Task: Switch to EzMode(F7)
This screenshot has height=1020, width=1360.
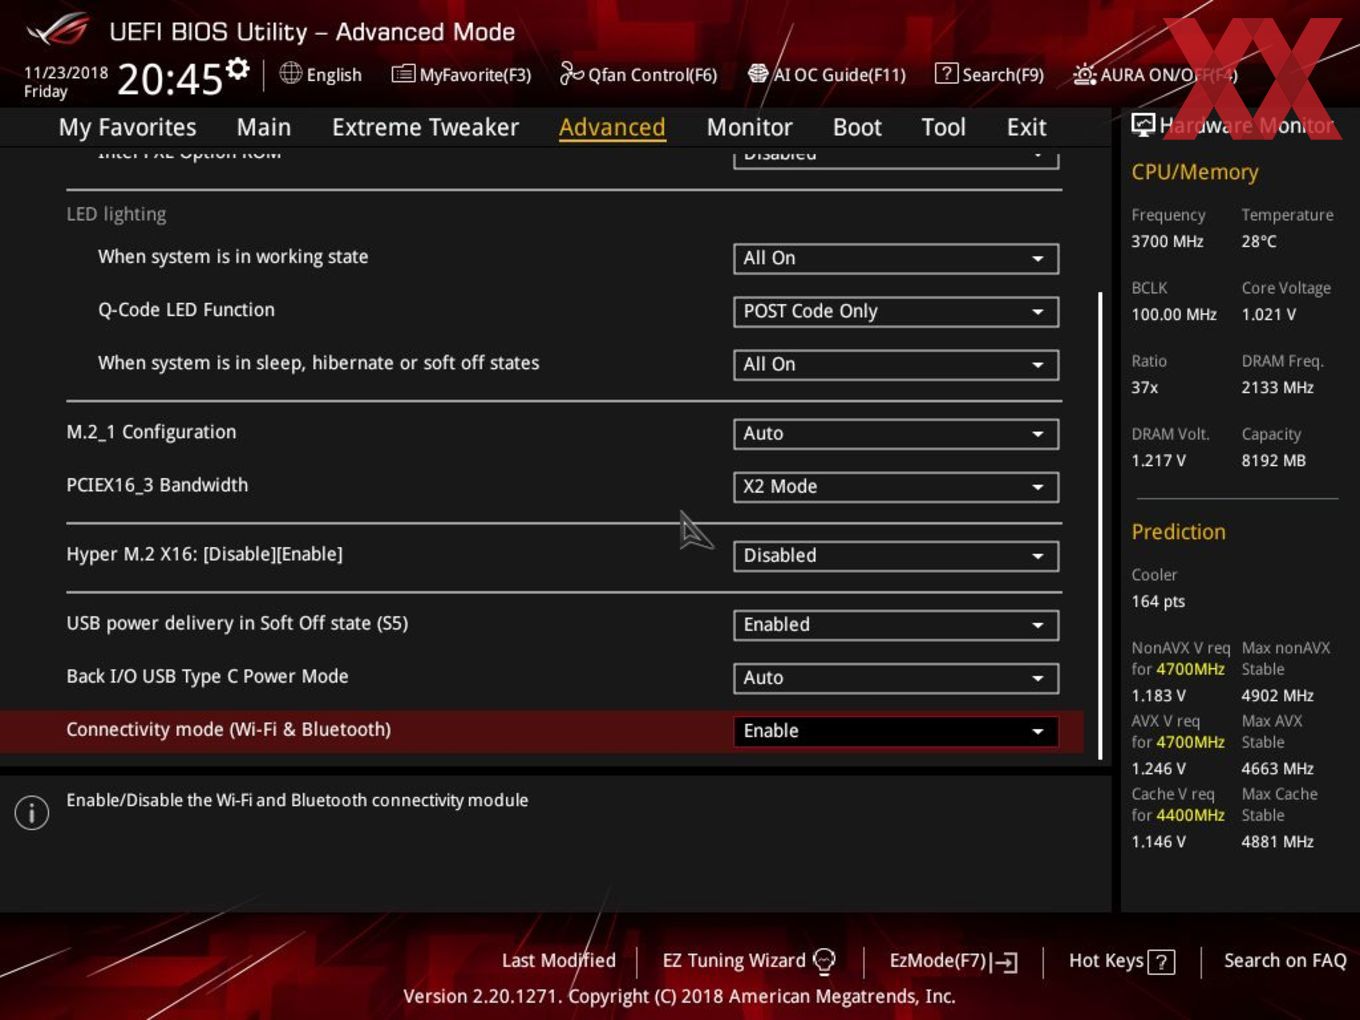Action: click(953, 961)
